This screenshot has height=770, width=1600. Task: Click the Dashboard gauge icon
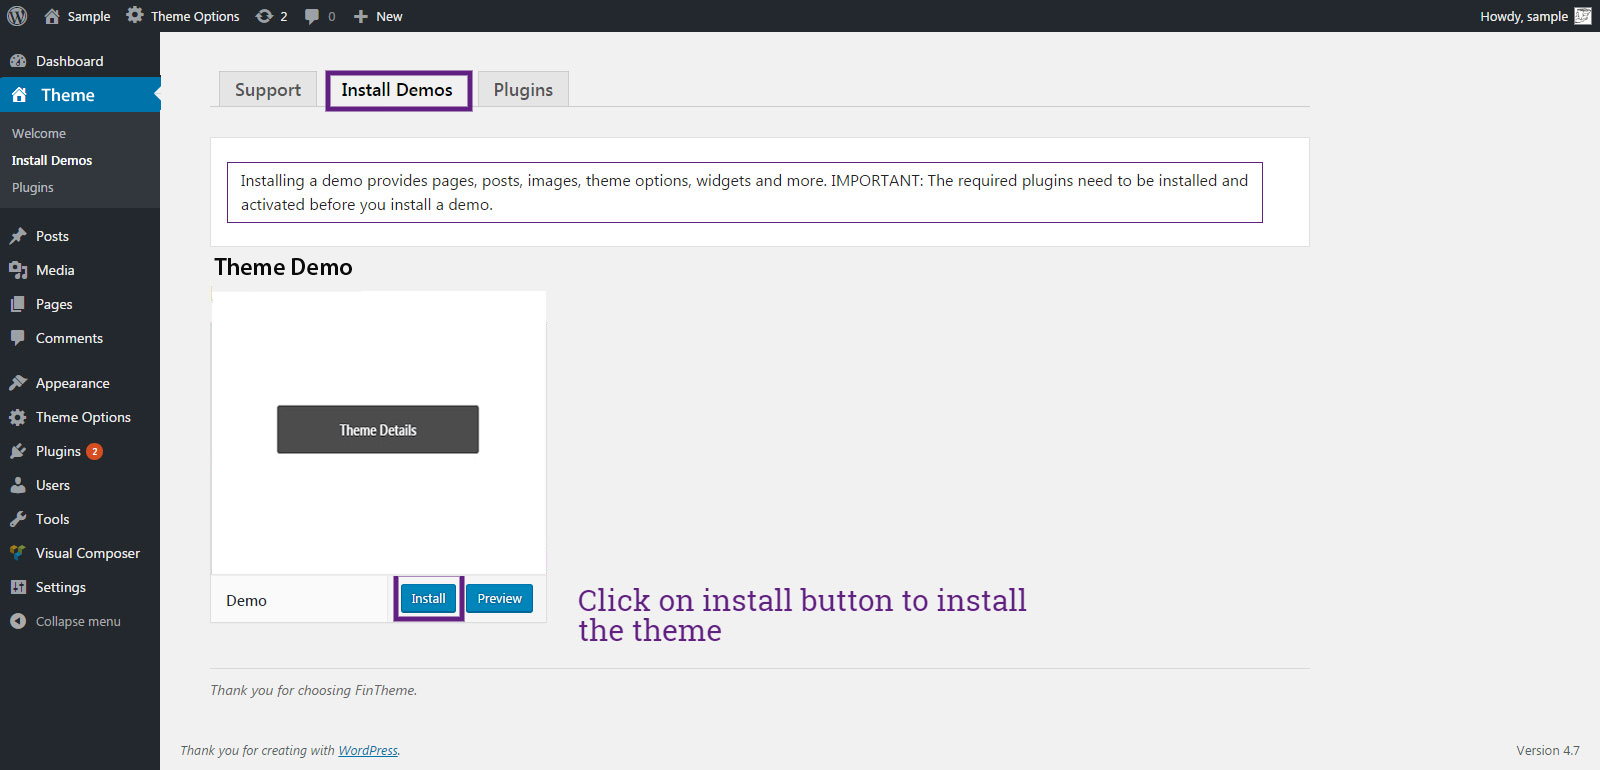(x=18, y=61)
